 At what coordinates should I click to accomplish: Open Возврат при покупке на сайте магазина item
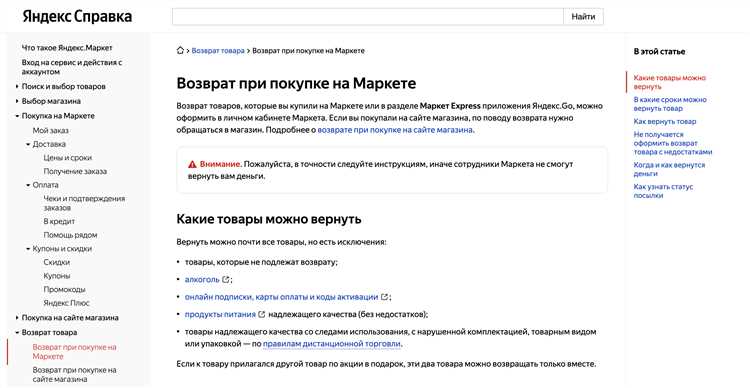(75, 375)
